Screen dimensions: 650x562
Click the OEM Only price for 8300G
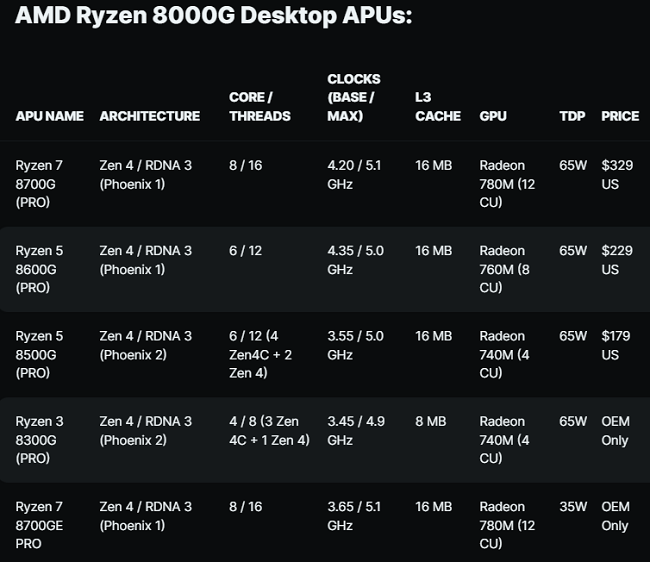tap(615, 431)
